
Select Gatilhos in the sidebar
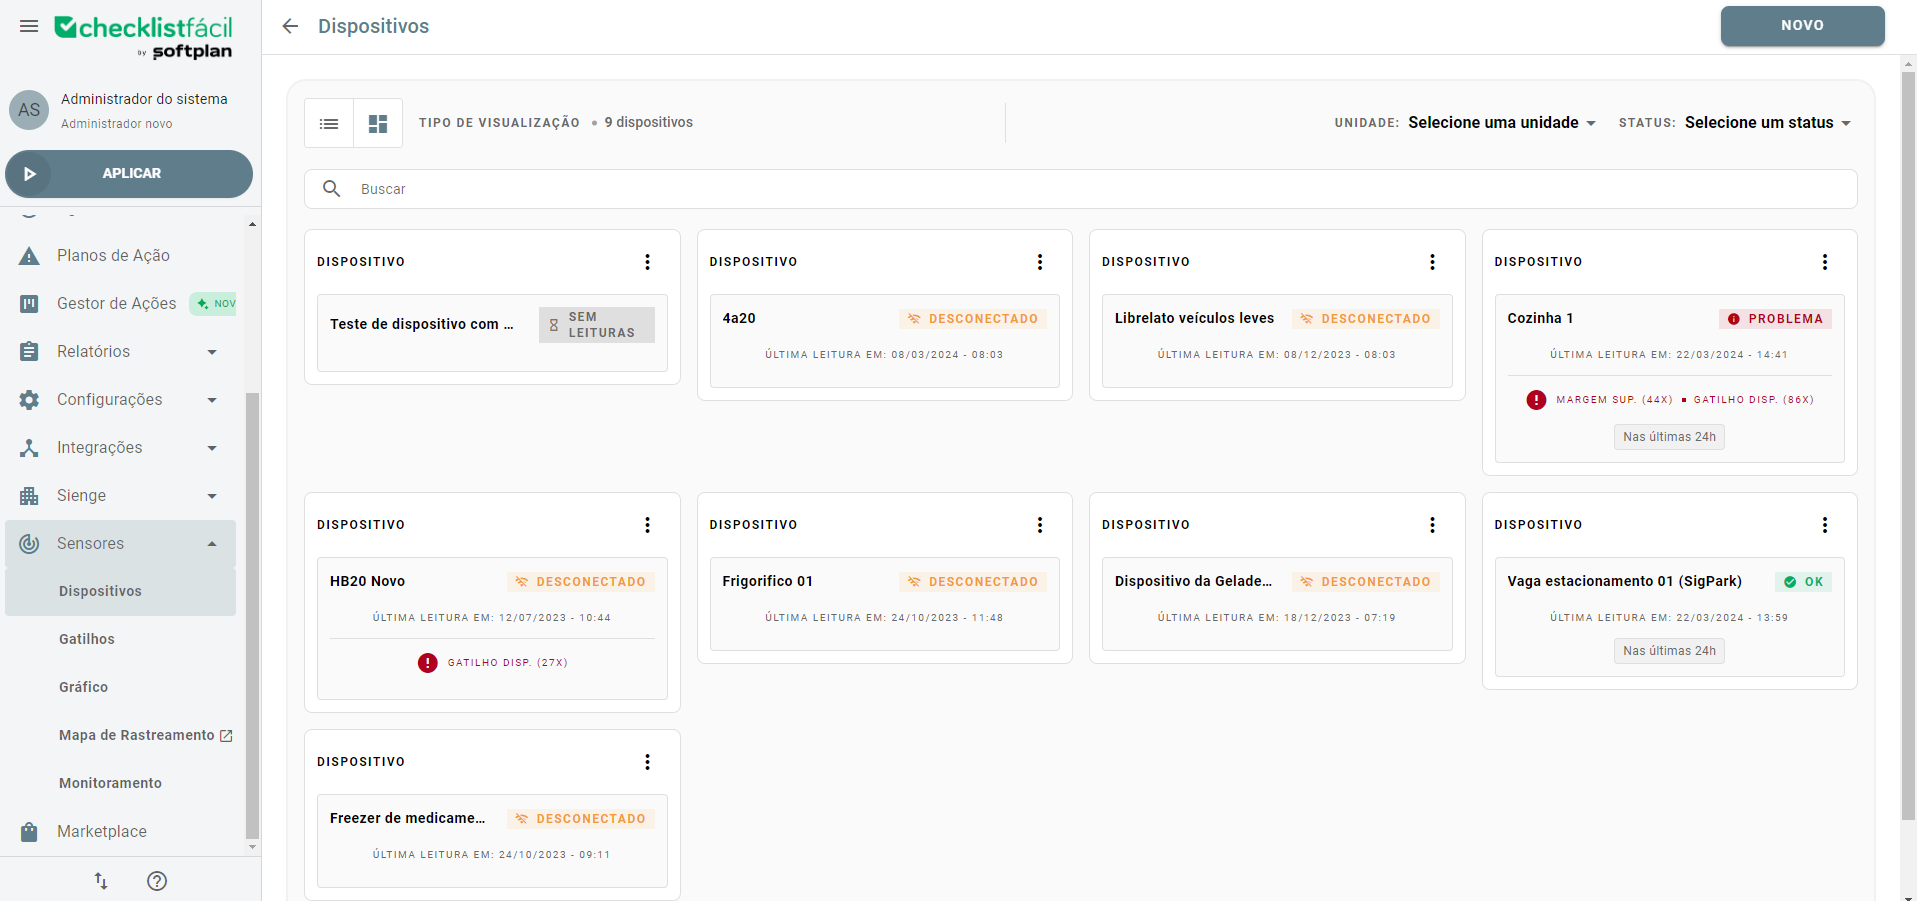[87, 638]
